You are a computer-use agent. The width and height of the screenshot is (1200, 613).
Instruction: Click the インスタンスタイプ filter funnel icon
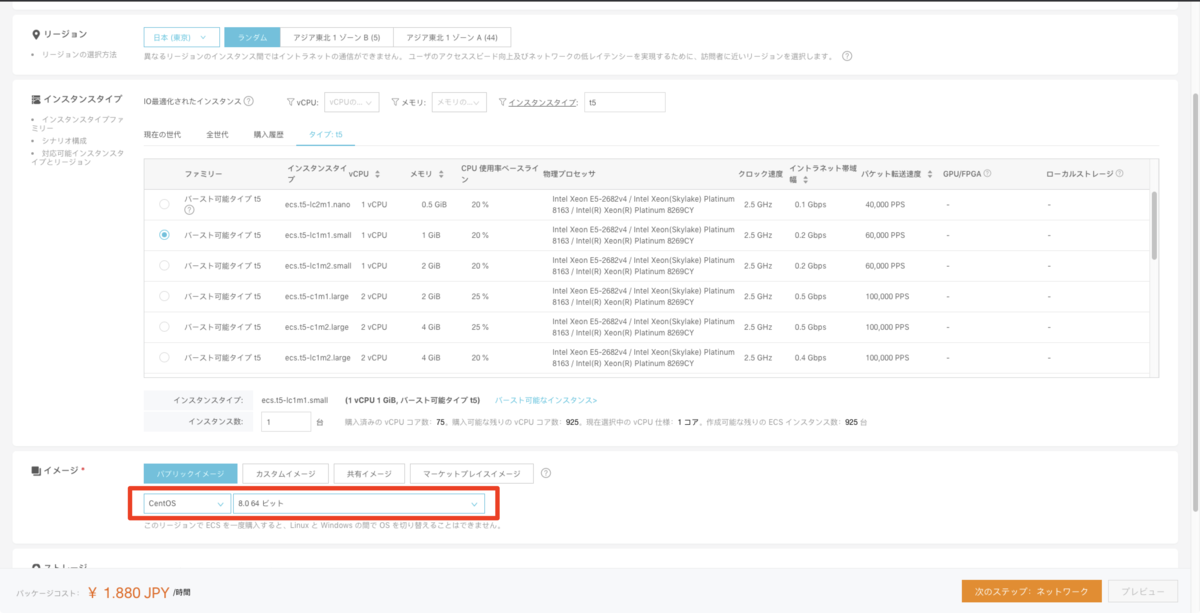502,102
